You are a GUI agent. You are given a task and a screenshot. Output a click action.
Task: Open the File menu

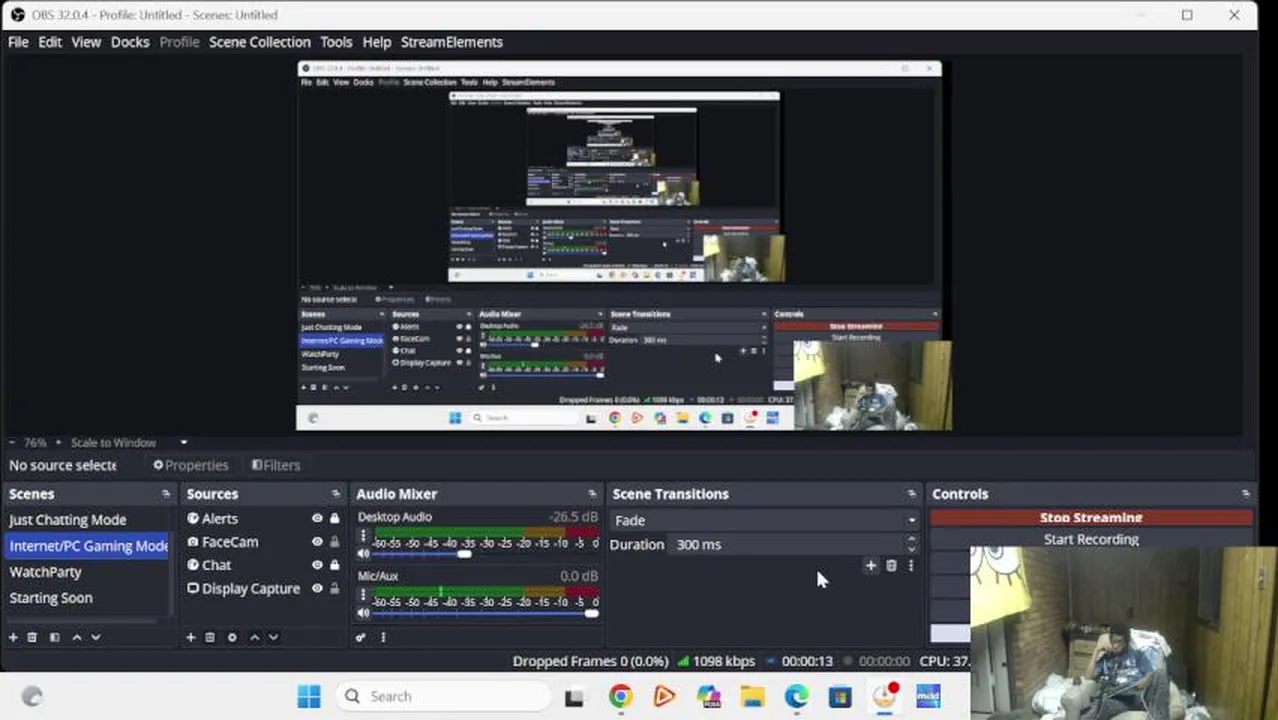[18, 42]
